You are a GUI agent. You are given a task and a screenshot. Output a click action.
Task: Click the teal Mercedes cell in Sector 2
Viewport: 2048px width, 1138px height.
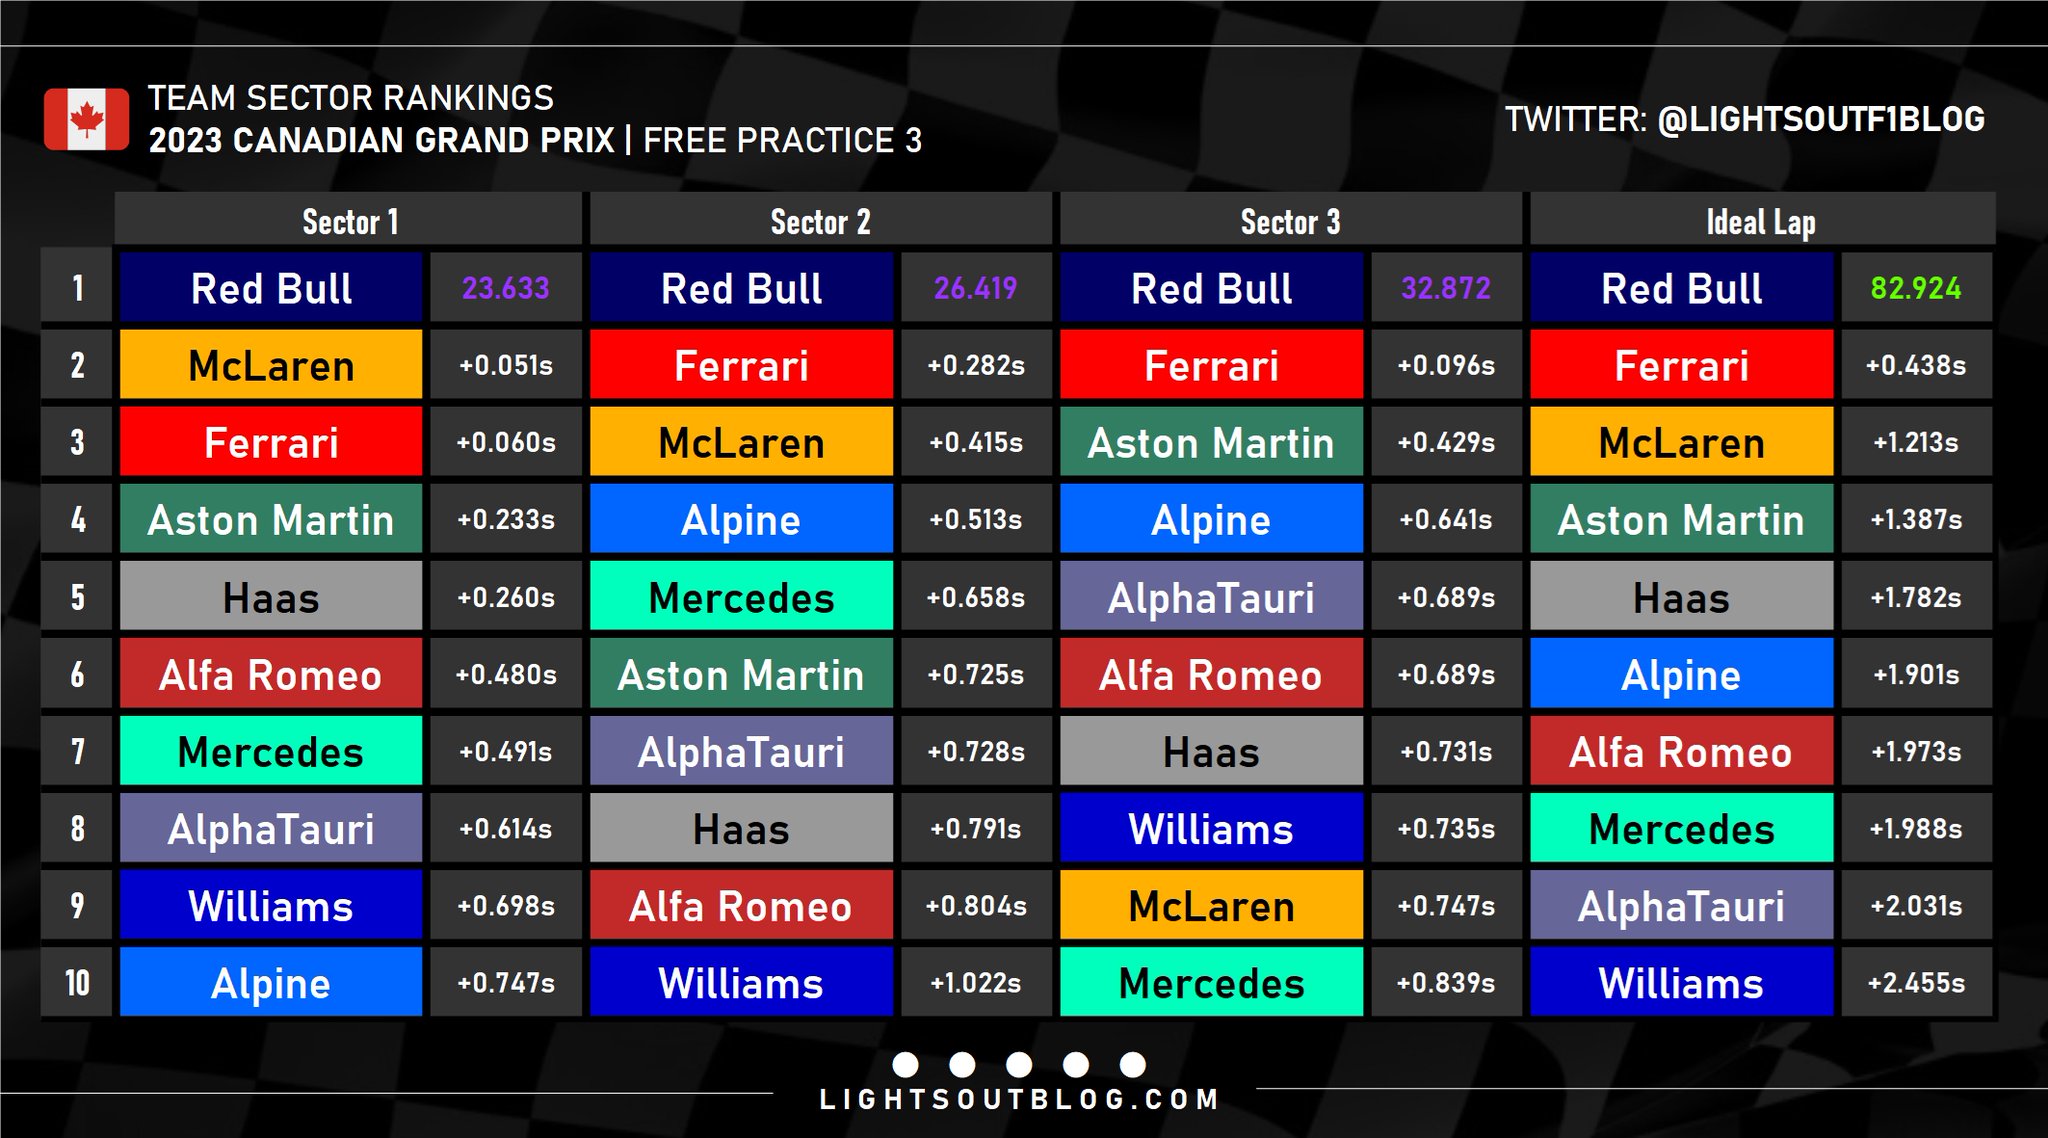pyautogui.click(x=741, y=597)
